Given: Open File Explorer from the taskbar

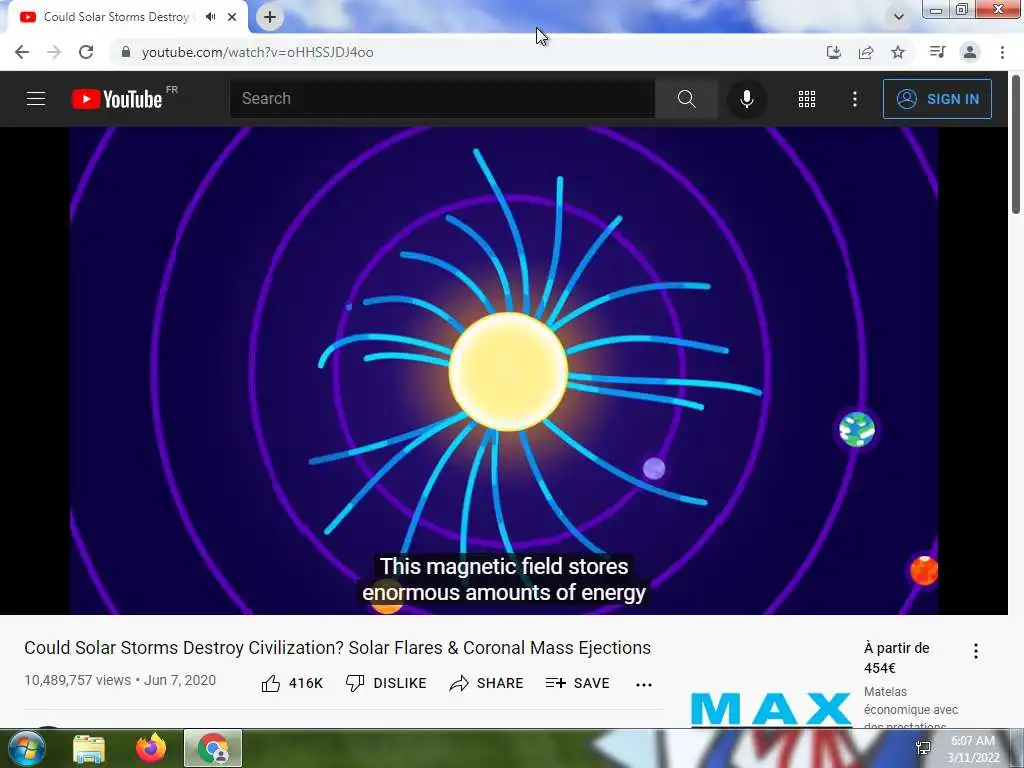Looking at the screenshot, I should point(89,748).
